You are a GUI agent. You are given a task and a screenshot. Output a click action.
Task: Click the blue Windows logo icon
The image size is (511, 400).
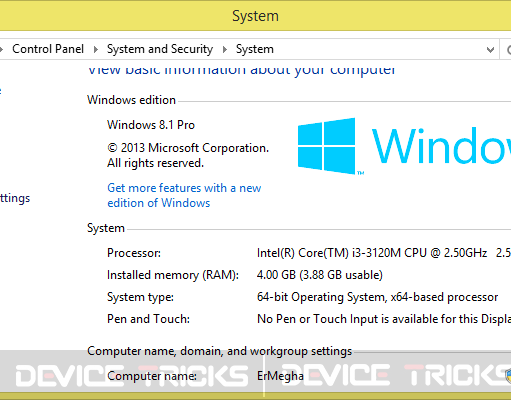point(327,146)
